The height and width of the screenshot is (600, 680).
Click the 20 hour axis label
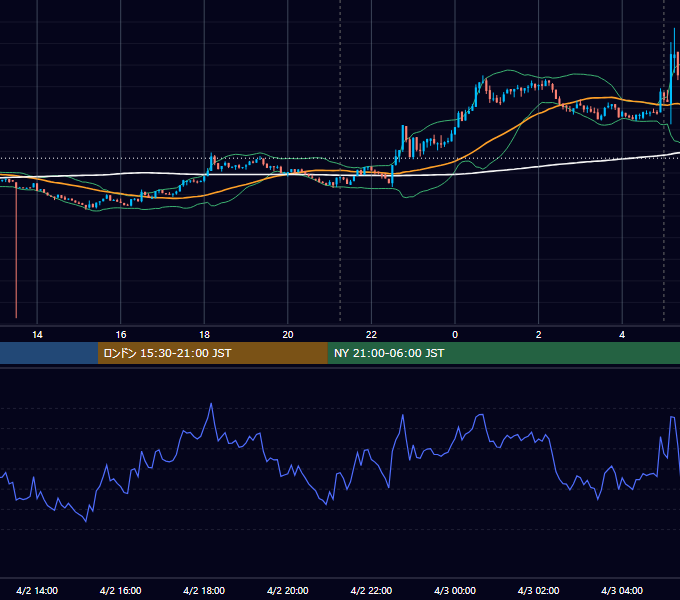coord(288,335)
